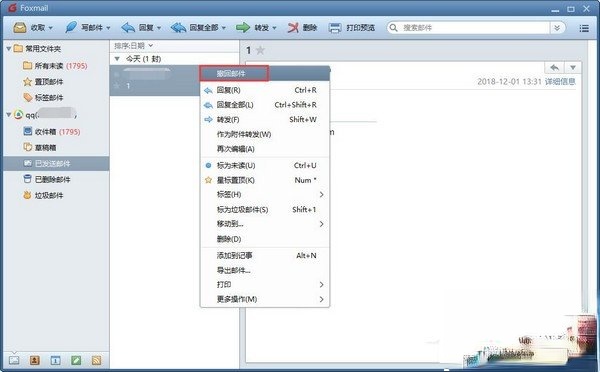Click the 收取 receive mail icon
Screen dimensions: 600x372
coord(20,28)
